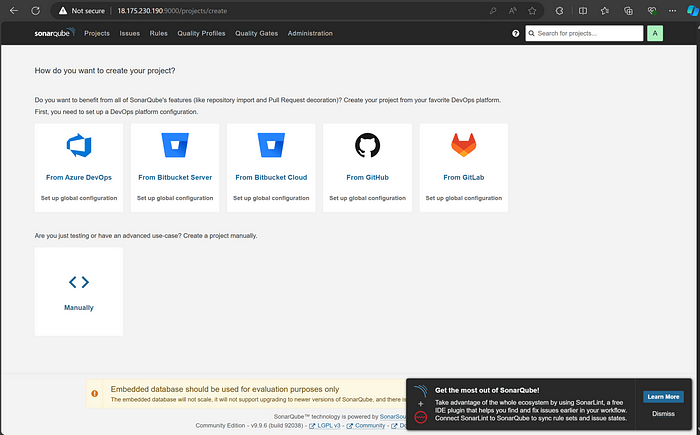The image size is (700, 435).
Task: Click Set up global configuration under Bitbucket Cloud
Action: (x=271, y=198)
